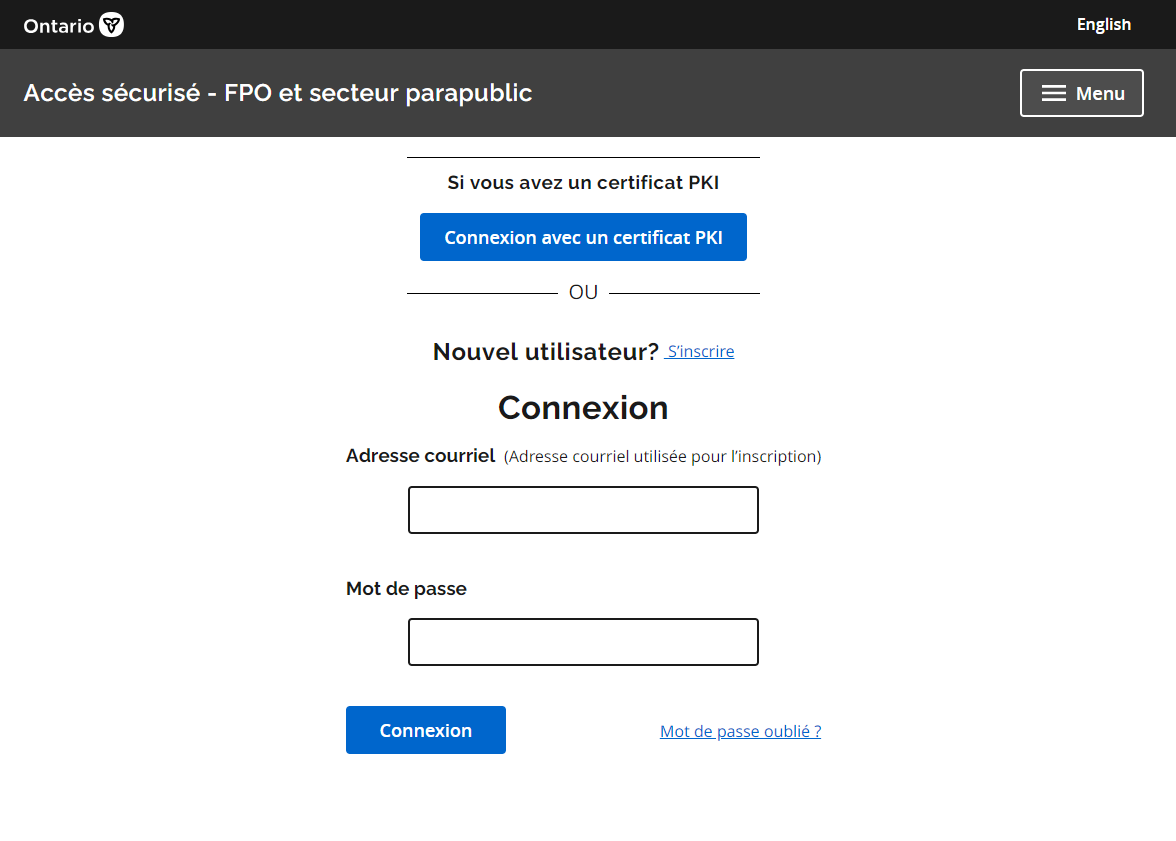The height and width of the screenshot is (841, 1176).
Task: Click the Ontario wordmark text
Action: pyautogui.click(x=59, y=26)
